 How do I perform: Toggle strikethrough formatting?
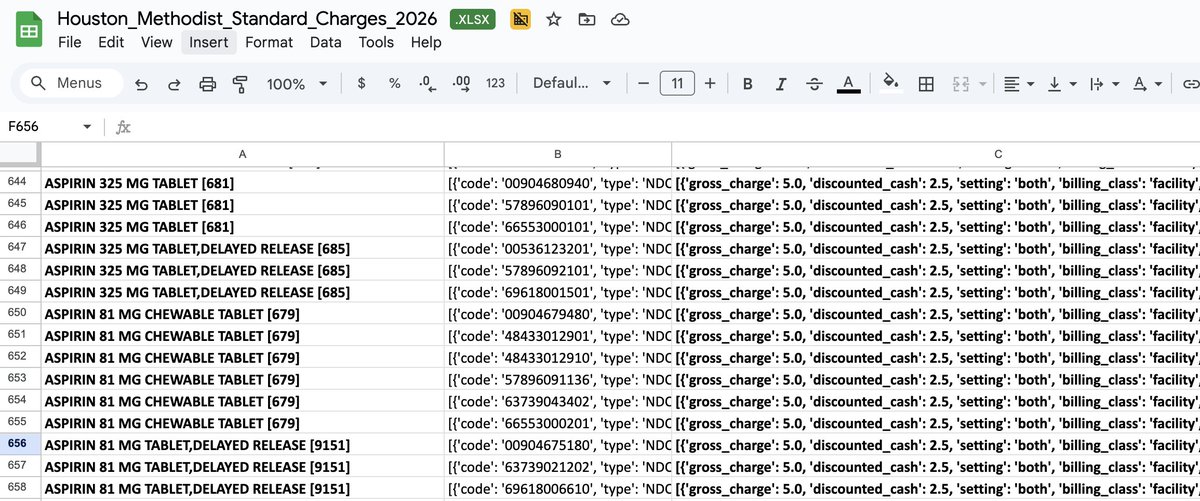(x=814, y=84)
